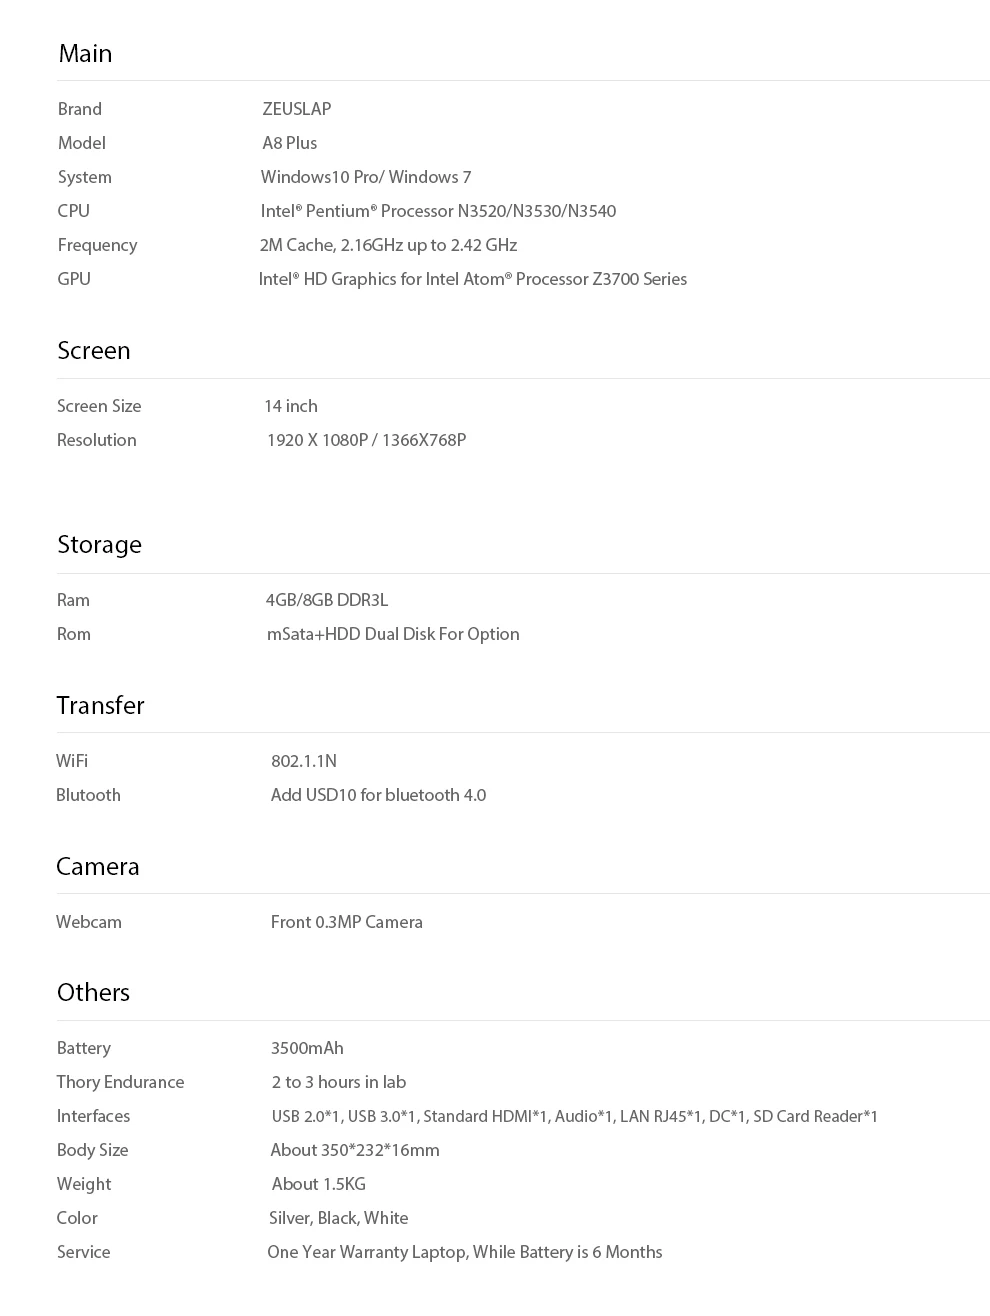Viewport: 990px width, 1316px height.
Task: Click the A8 Plus model text
Action: point(290,143)
